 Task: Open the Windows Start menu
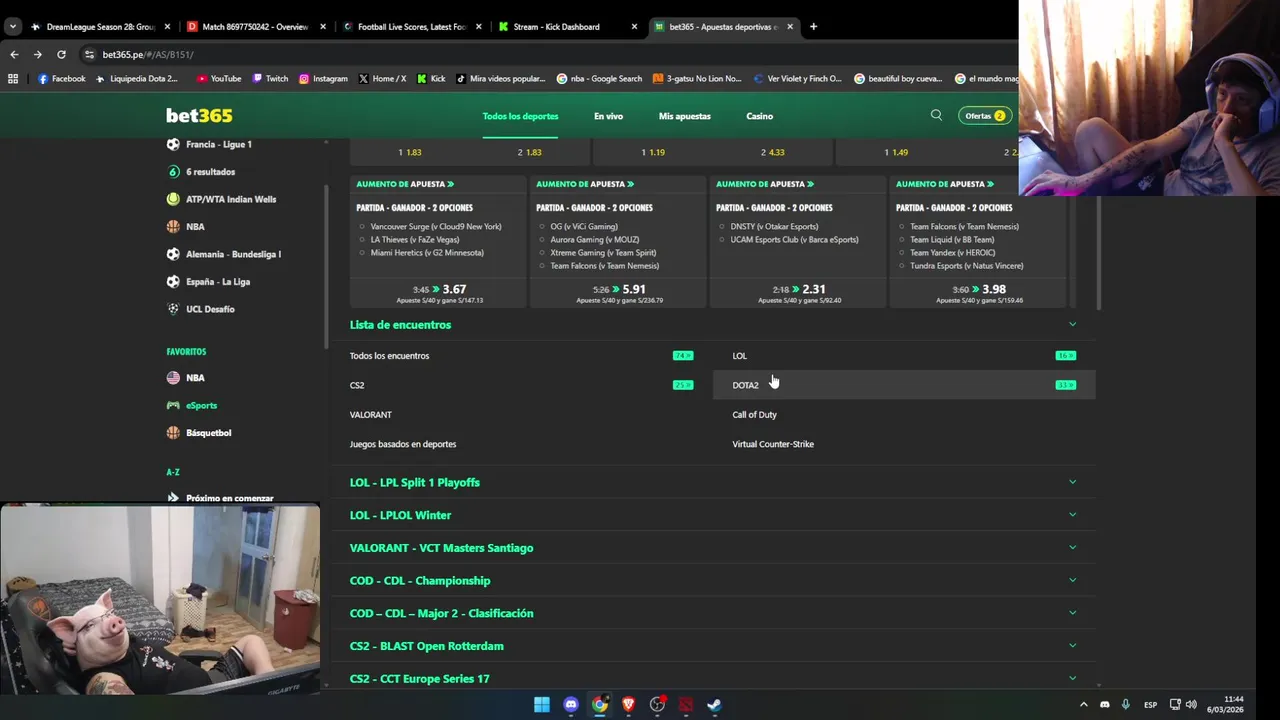[x=541, y=704]
